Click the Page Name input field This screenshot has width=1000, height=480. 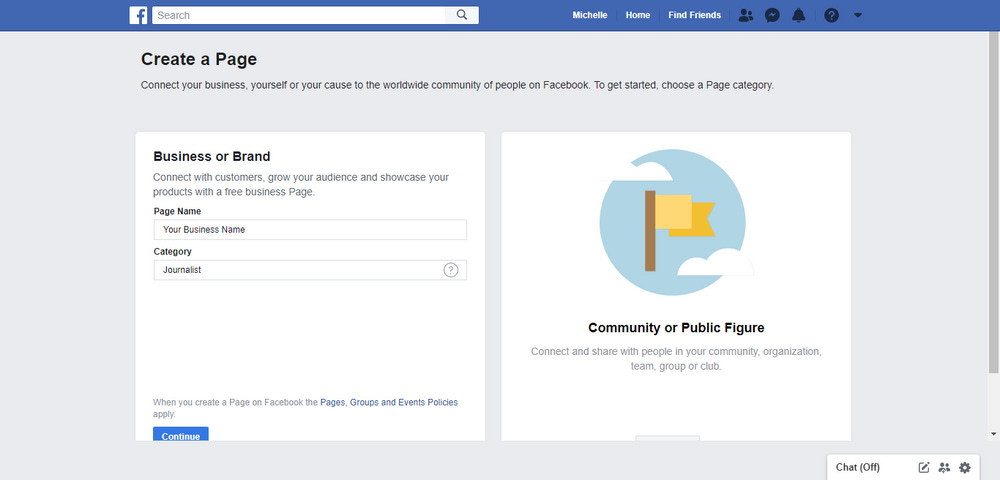coord(310,229)
